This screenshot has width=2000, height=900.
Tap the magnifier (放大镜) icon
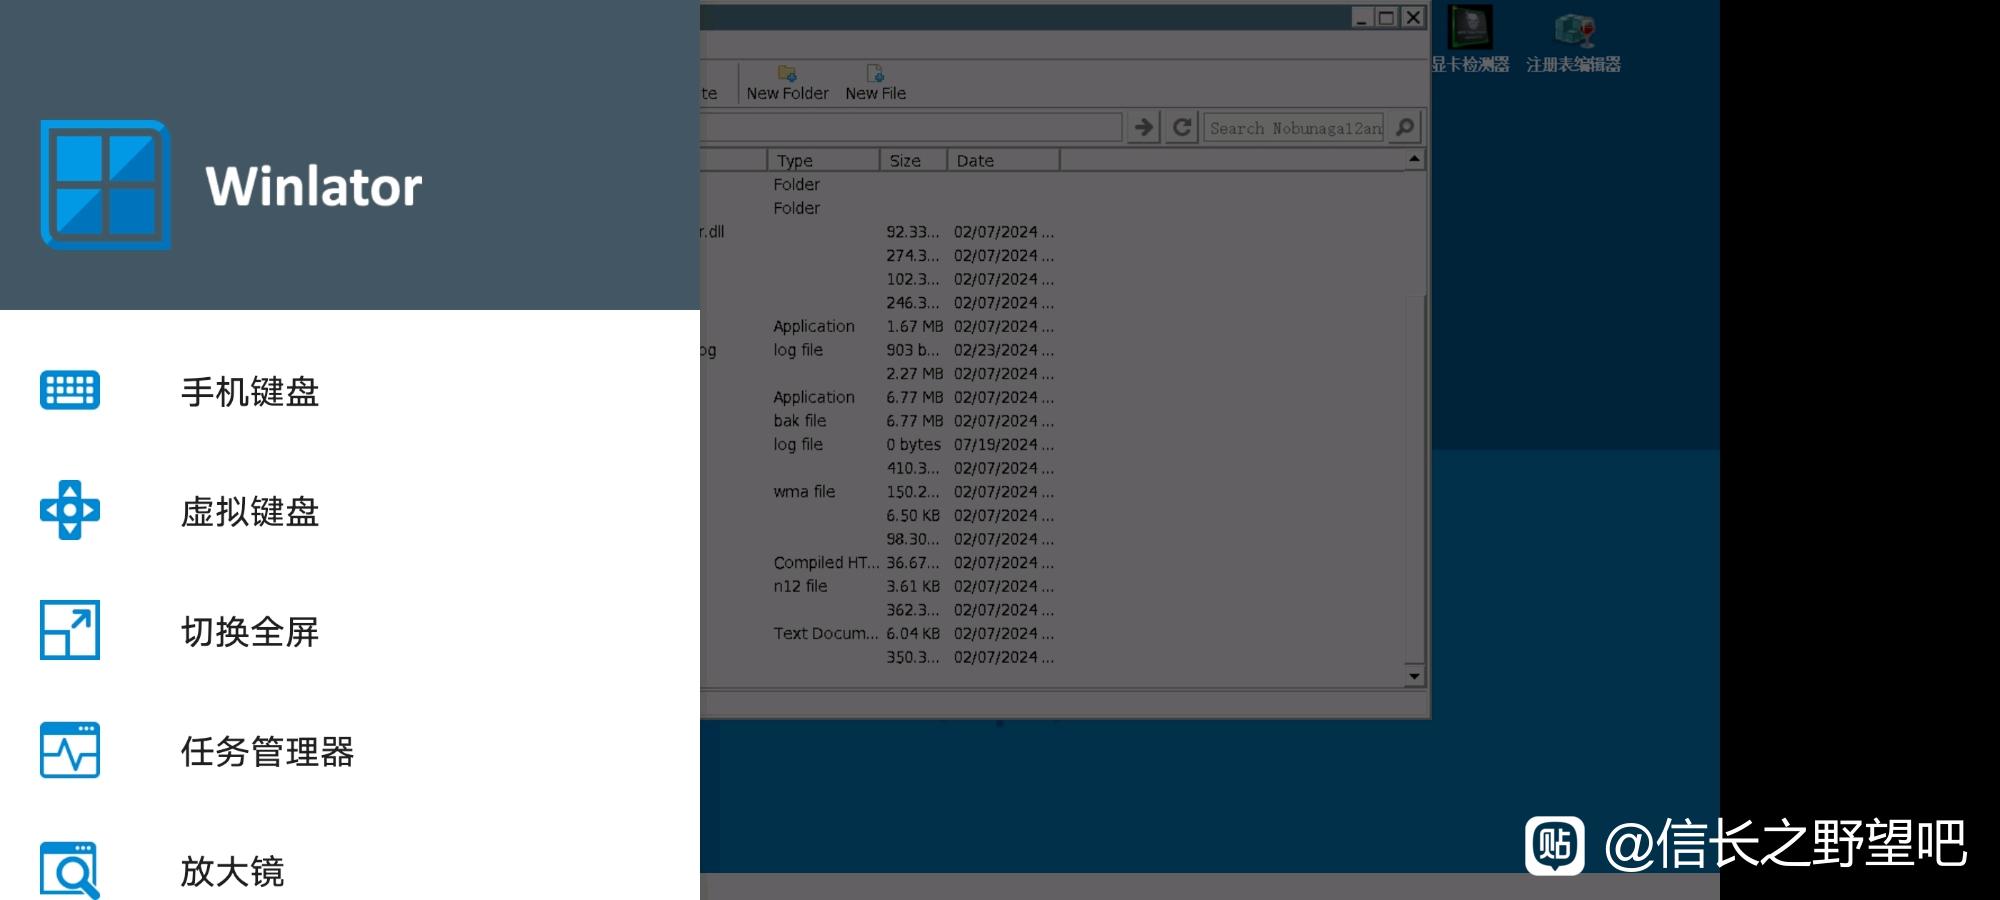click(x=70, y=870)
